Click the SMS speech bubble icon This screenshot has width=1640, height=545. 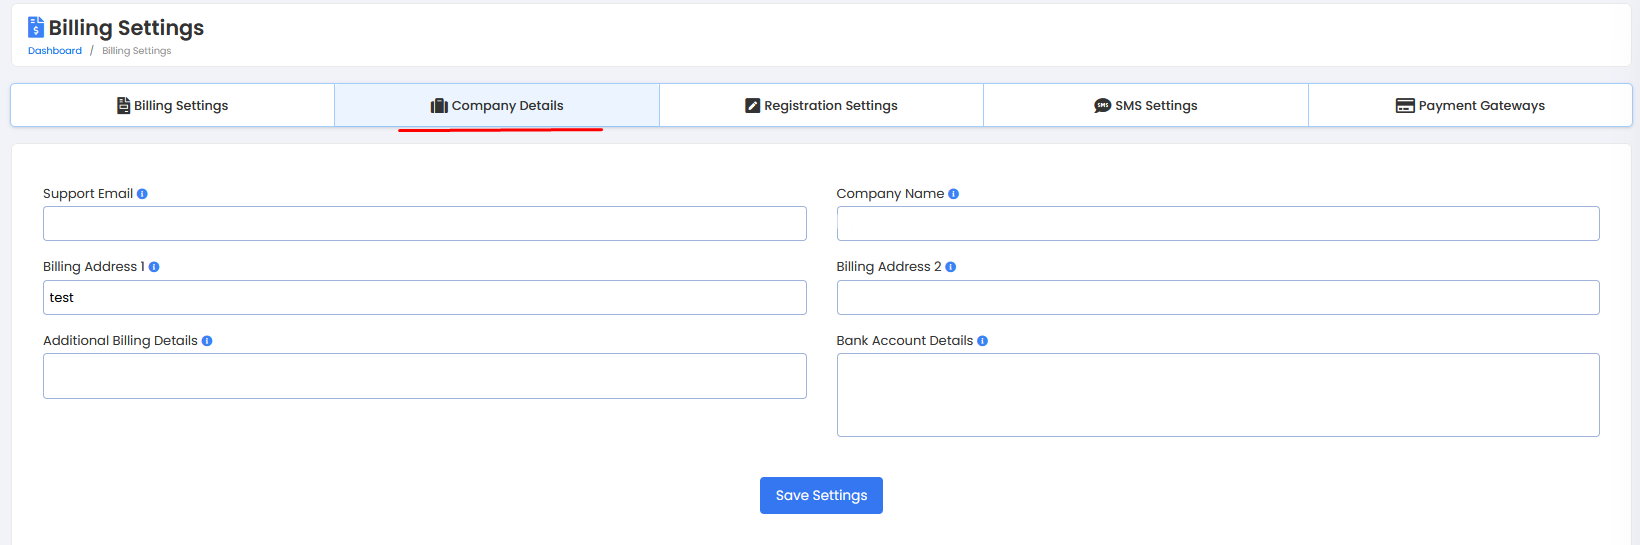[1102, 106]
